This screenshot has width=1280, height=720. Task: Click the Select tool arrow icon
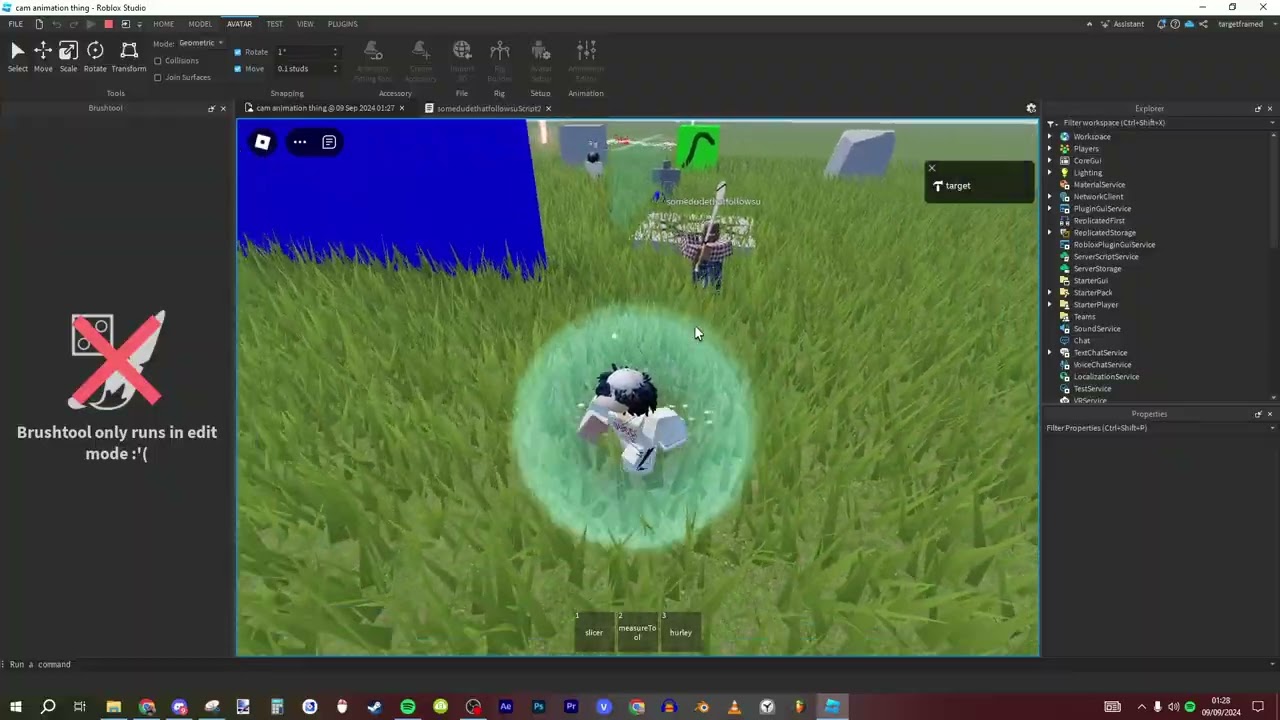point(17,52)
